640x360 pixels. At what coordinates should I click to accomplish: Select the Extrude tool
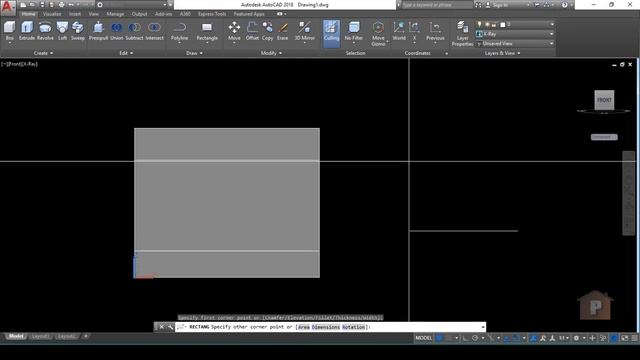[27, 31]
